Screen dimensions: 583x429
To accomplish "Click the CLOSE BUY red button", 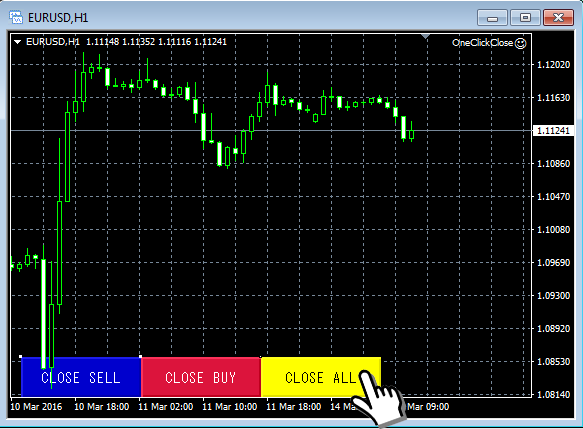I will pyautogui.click(x=201, y=377).
